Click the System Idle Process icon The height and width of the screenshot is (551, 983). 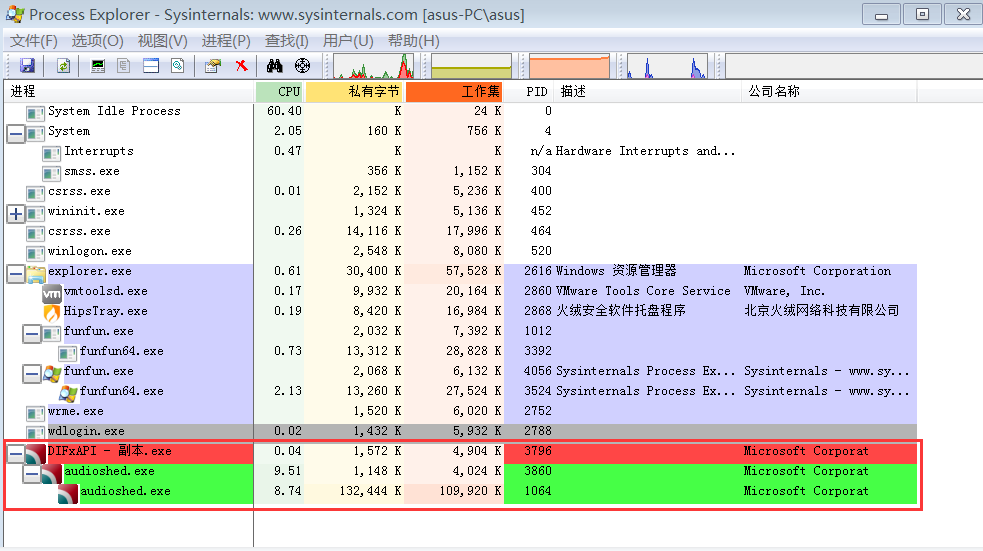(36, 112)
